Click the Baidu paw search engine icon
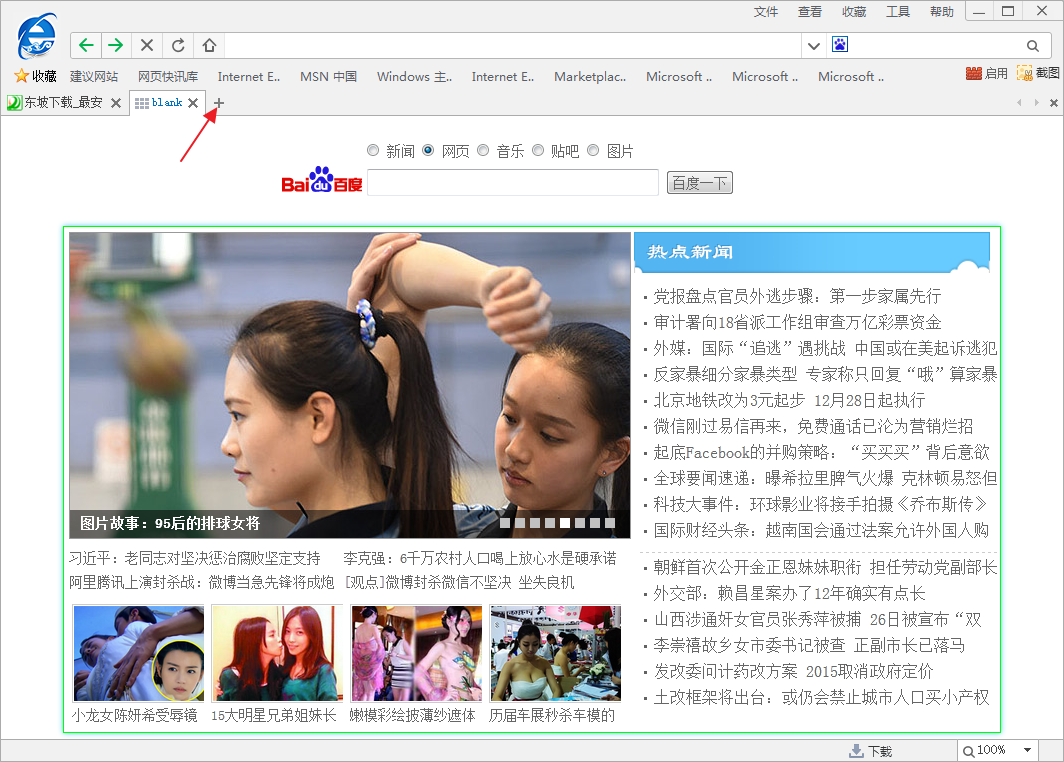The image size is (1064, 762). [x=839, y=45]
